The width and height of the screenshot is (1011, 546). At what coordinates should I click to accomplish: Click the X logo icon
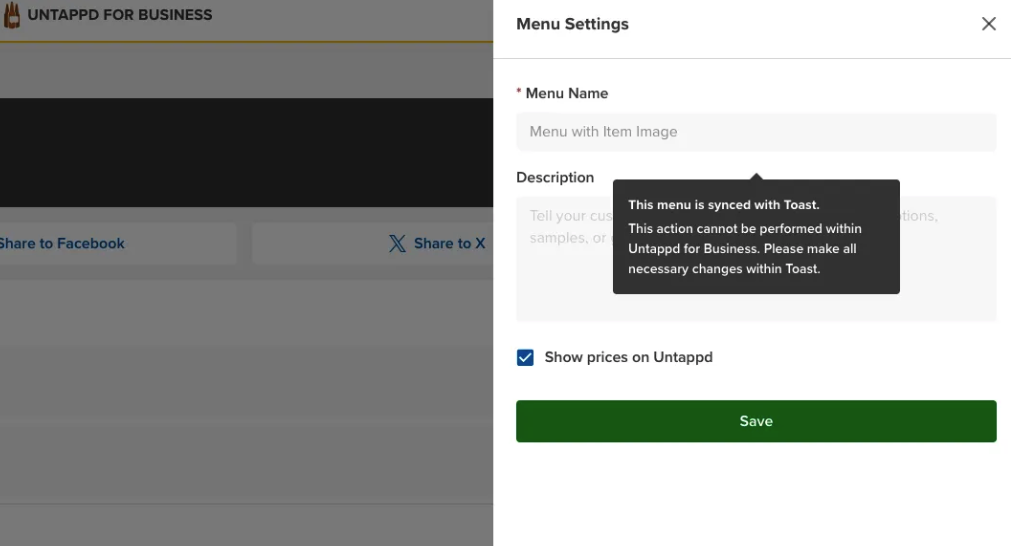(397, 243)
